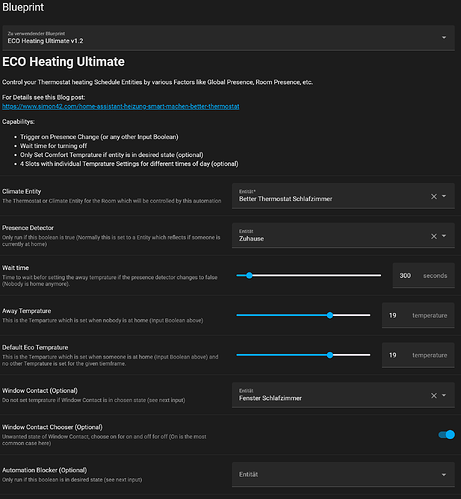
Task: Clear the Better Thermostat Schlafzimmer entity
Action: click(434, 197)
